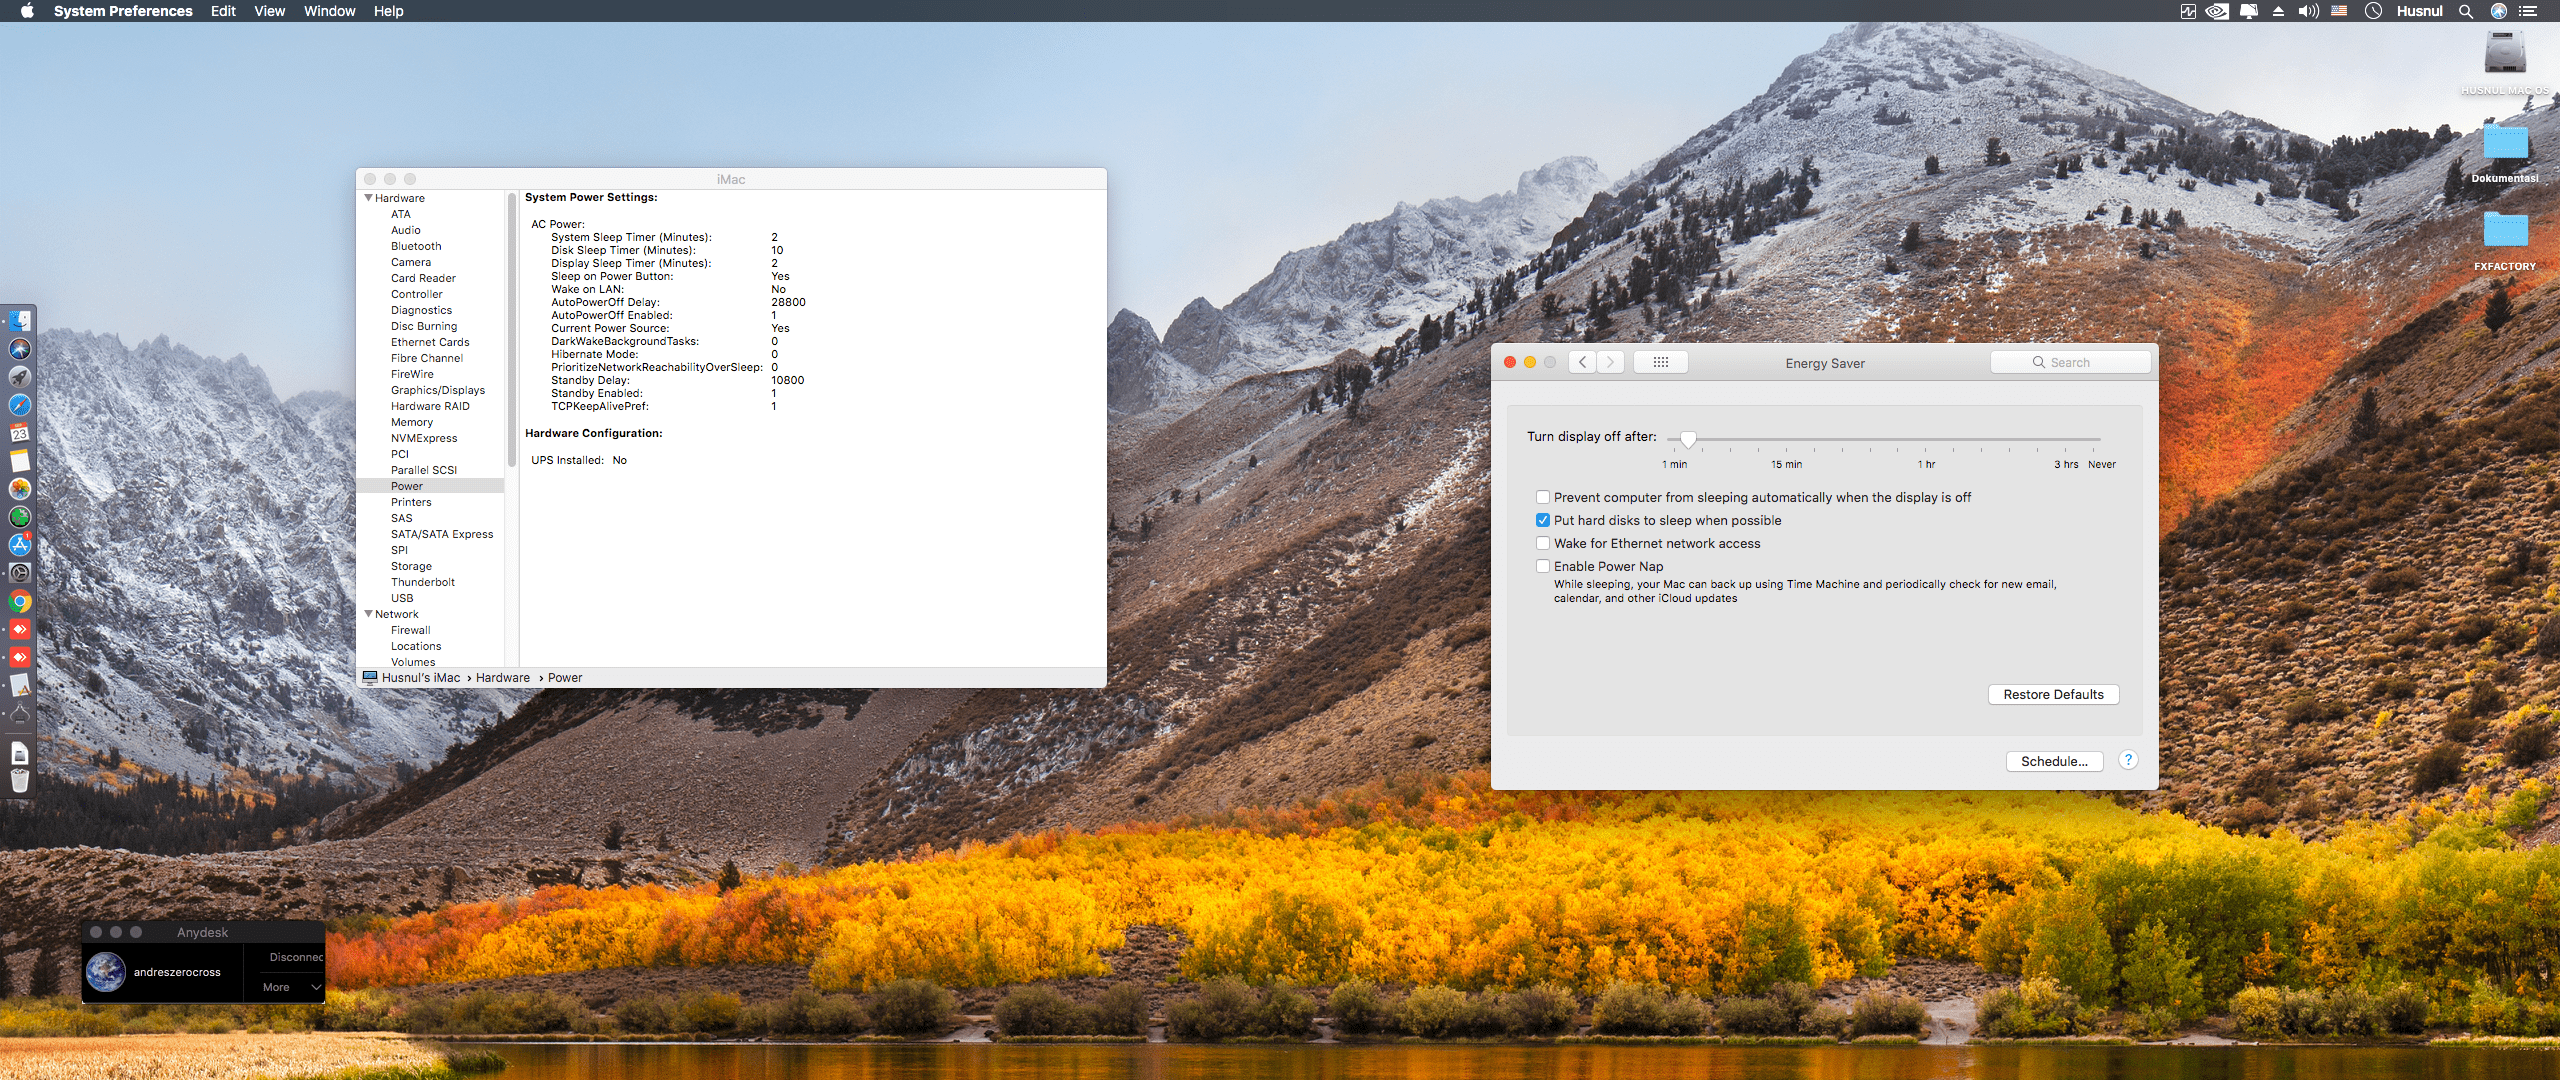Open the Window menu
This screenshot has height=1080, width=2560.
(329, 11)
